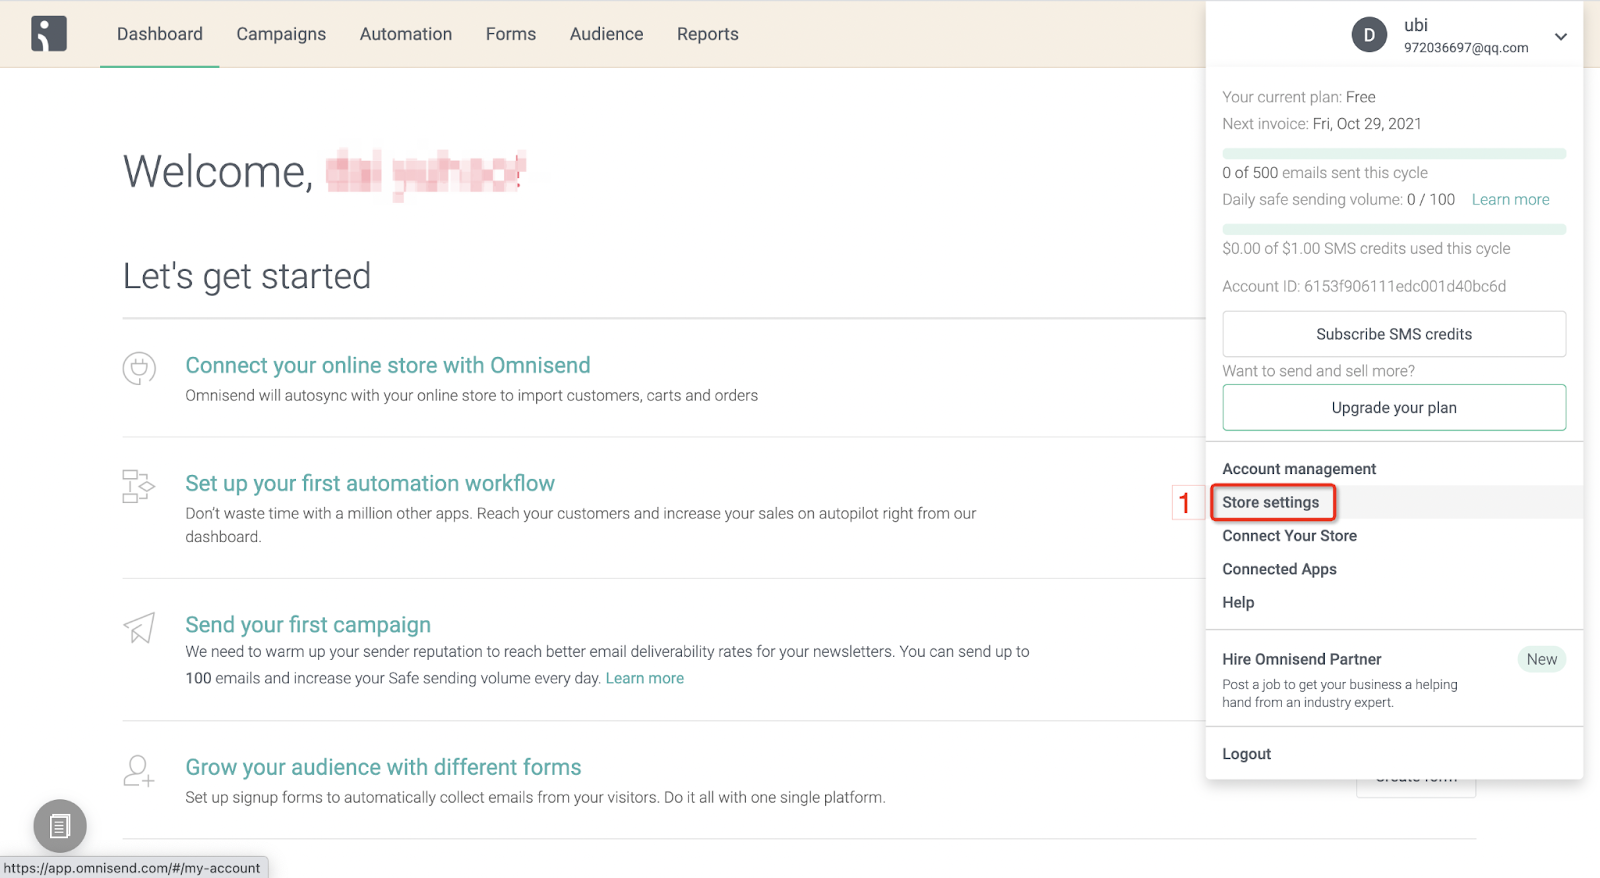The image size is (1600, 878).
Task: Click the automation workflow icon
Action: [x=138, y=486]
